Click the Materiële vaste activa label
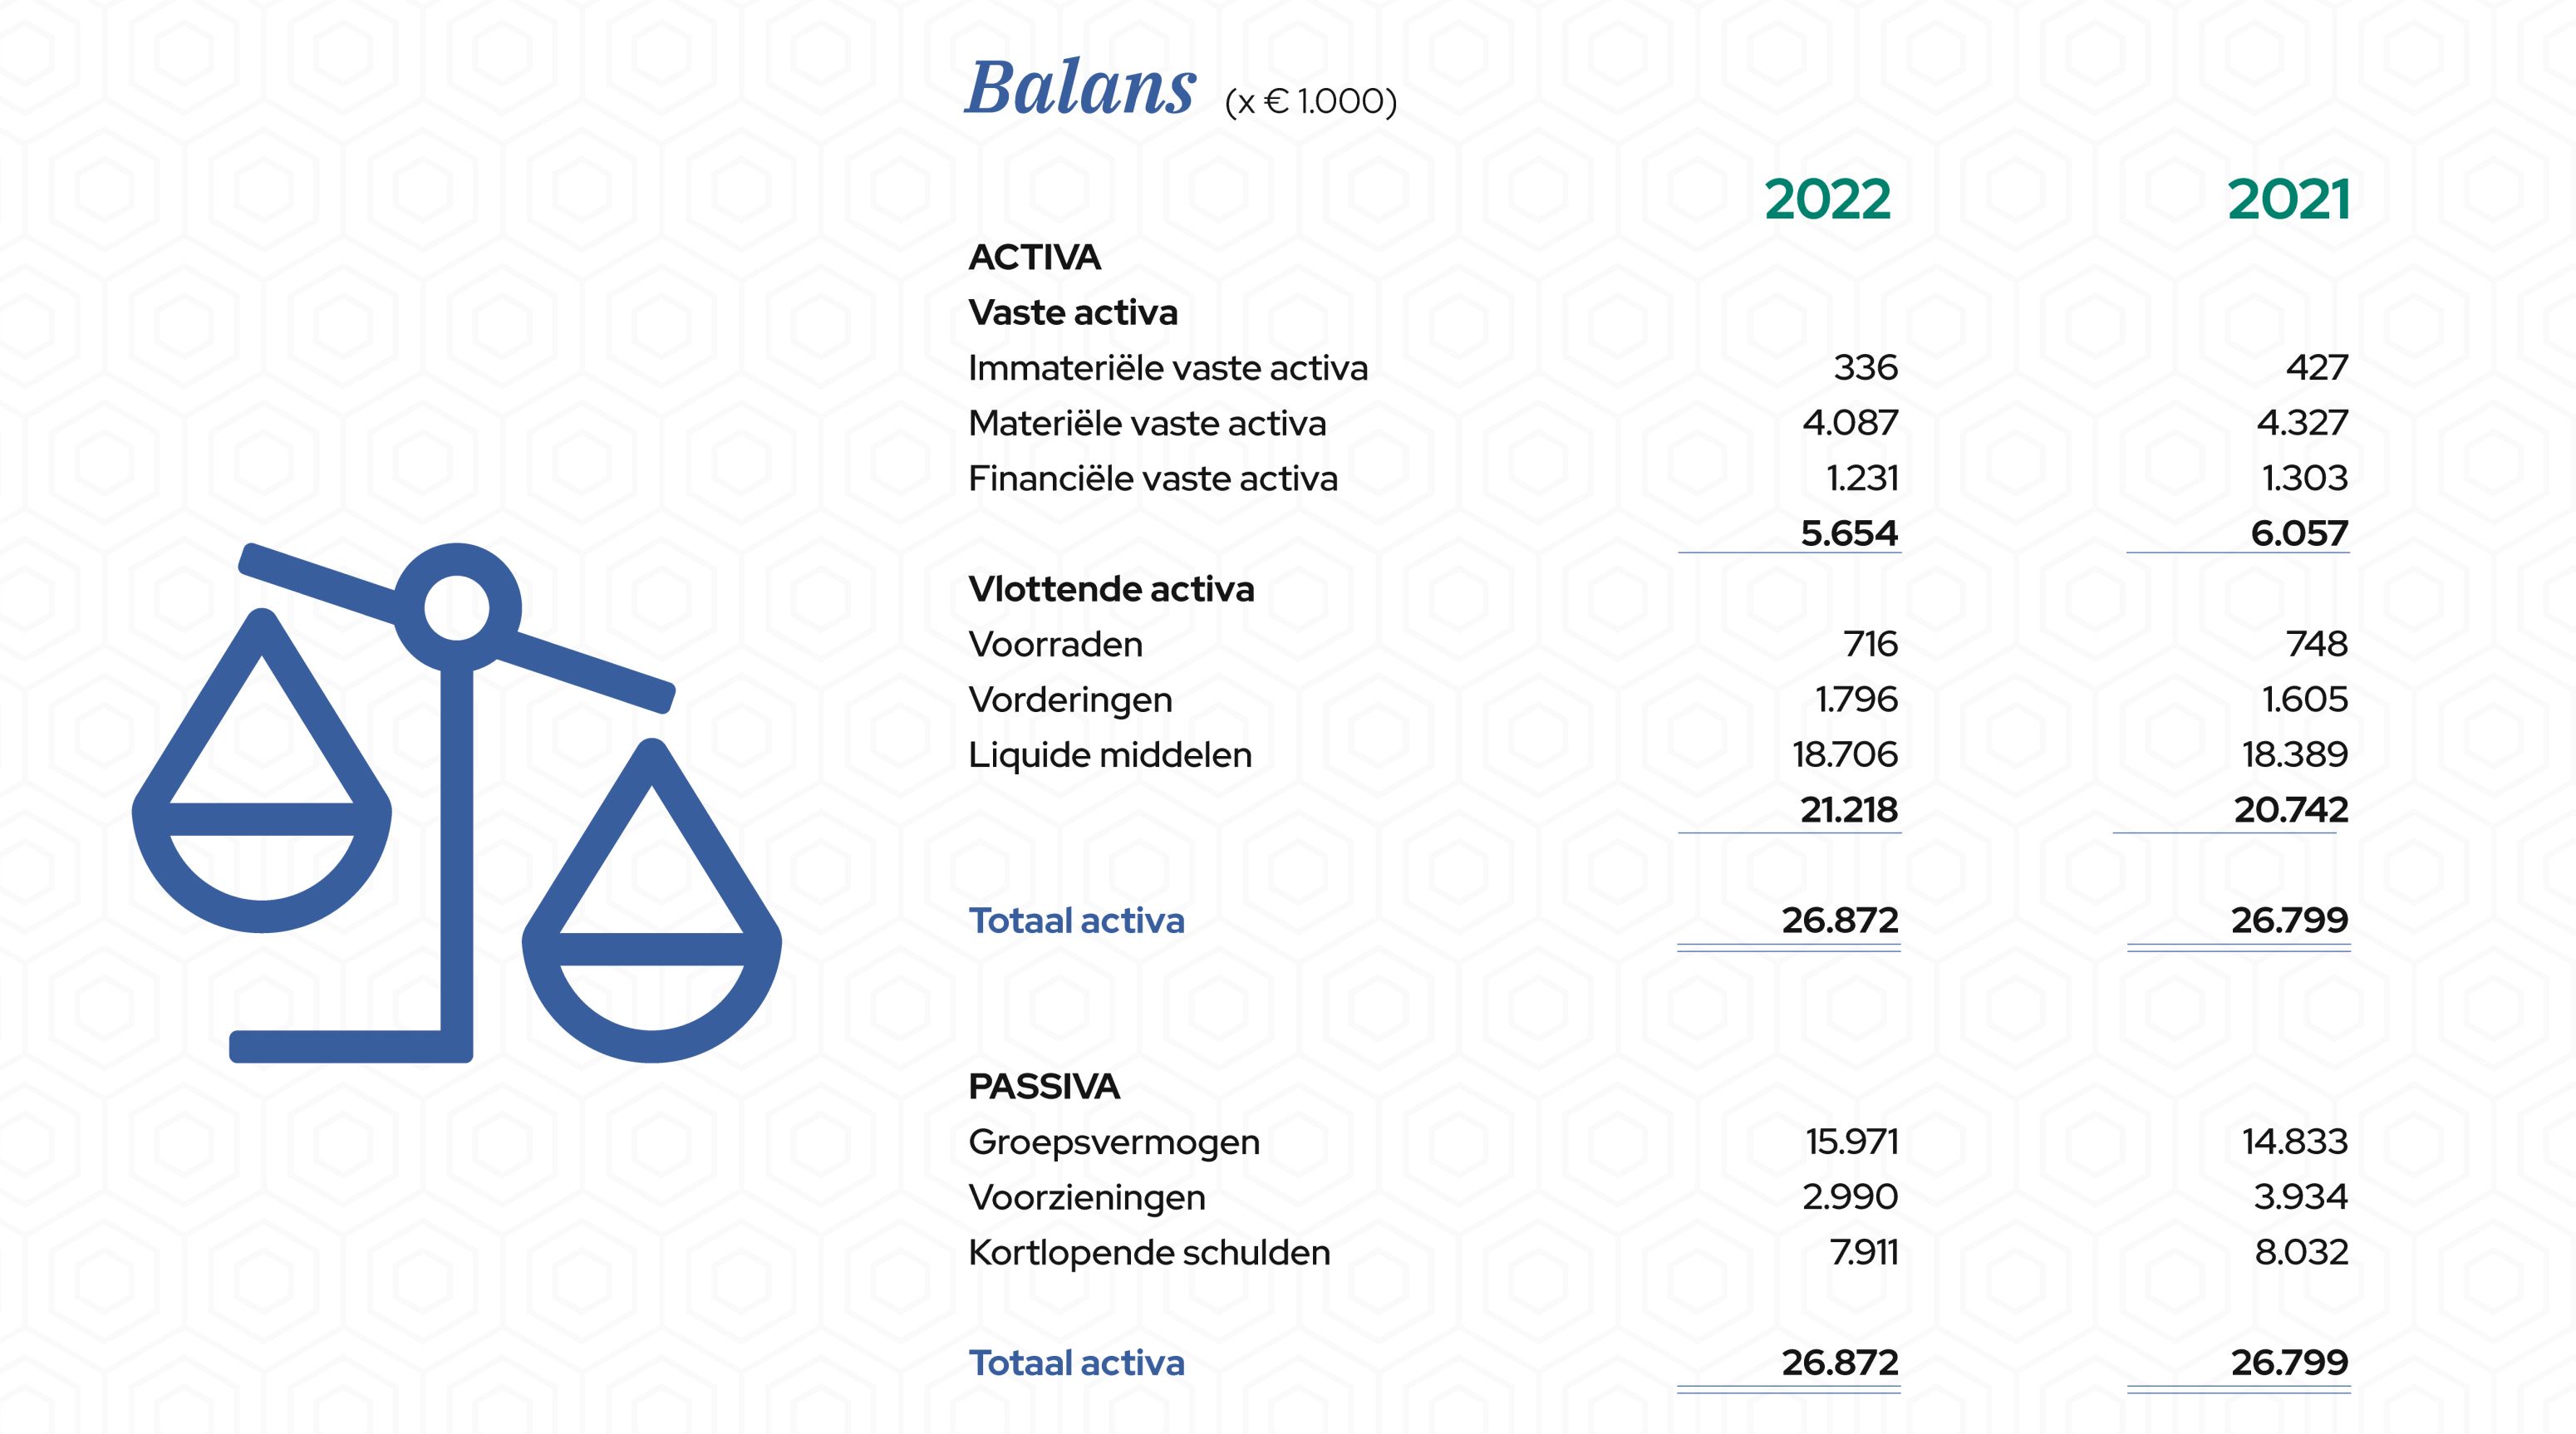The width and height of the screenshot is (2576, 1434). click(x=1147, y=424)
